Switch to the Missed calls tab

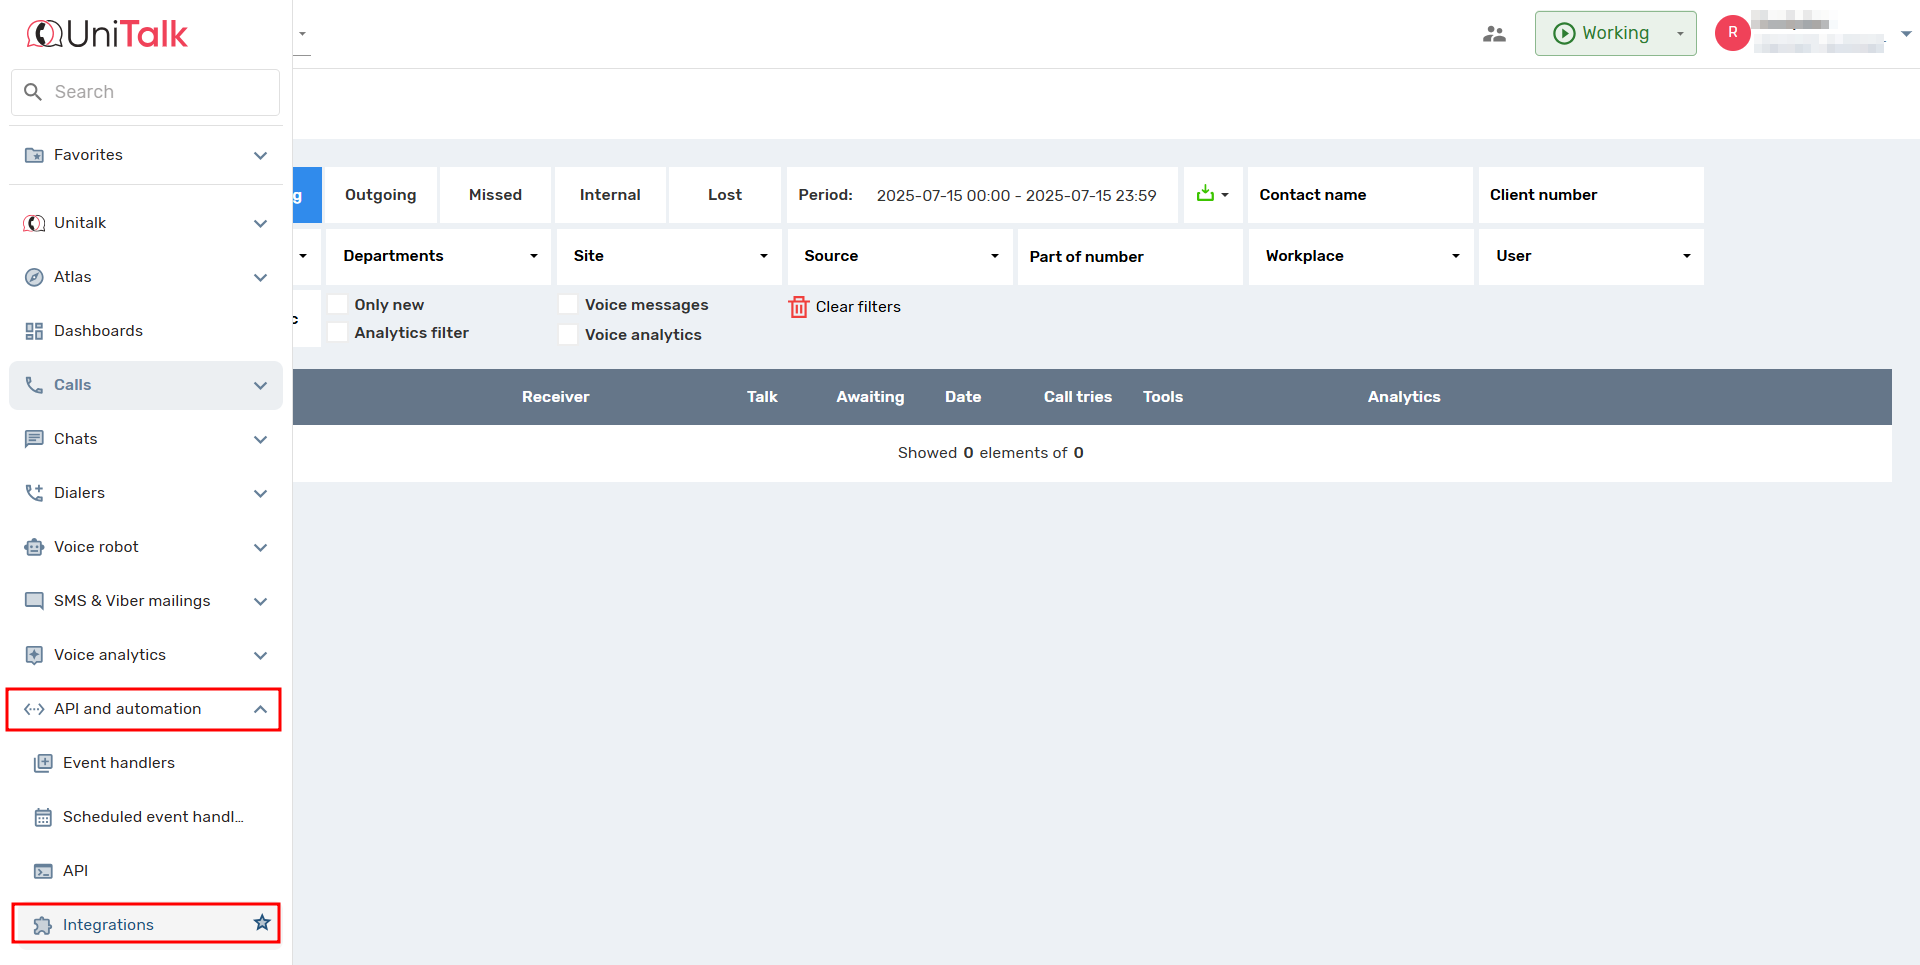495,195
